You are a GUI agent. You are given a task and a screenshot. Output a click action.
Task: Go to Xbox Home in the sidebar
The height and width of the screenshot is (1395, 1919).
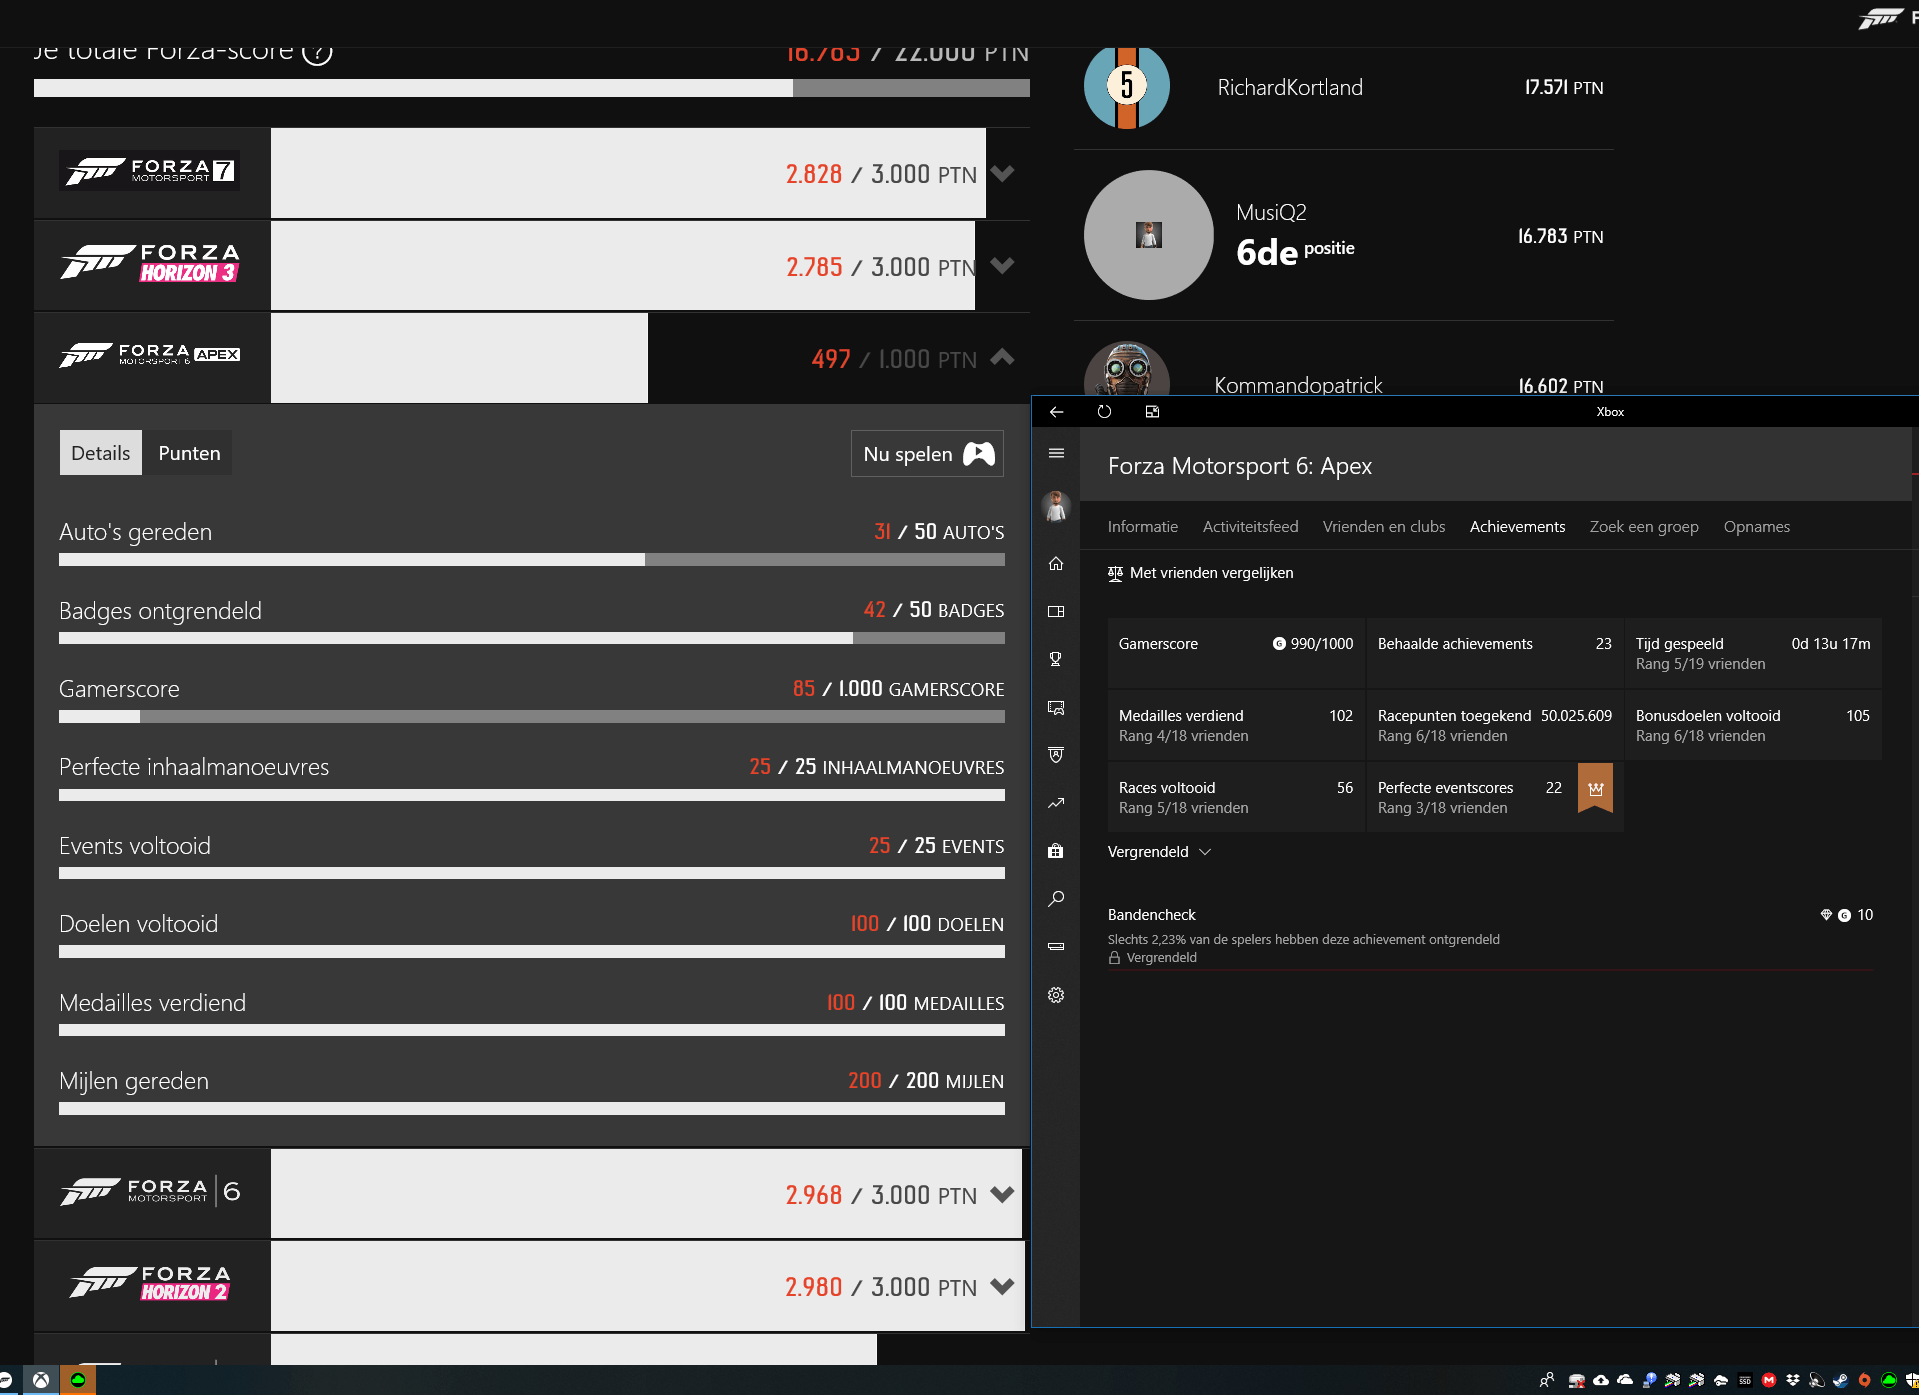click(x=1056, y=564)
